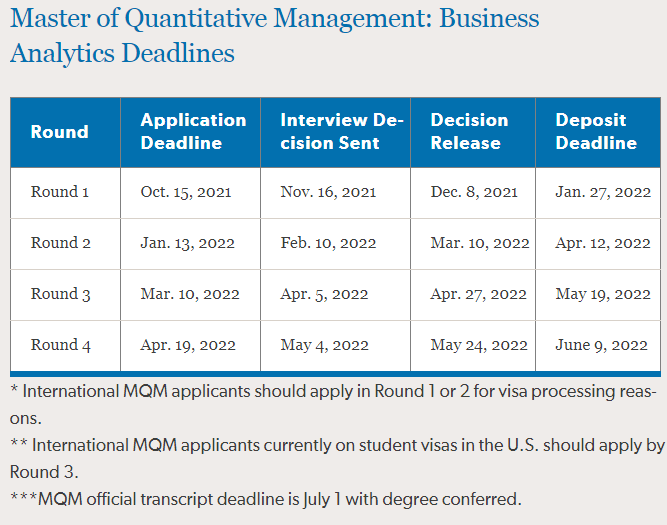Click the Oct. 15, 2021 application deadline
The width and height of the screenshot is (667, 525).
187,192
